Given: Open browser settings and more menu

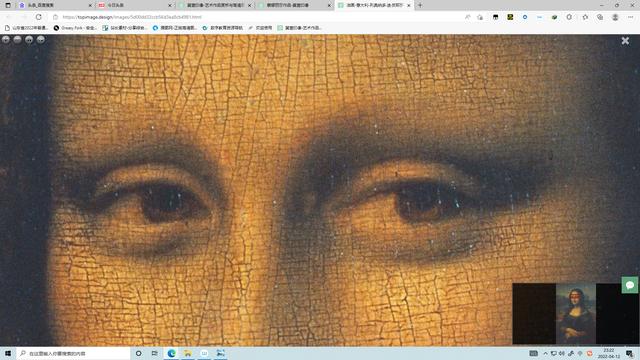Looking at the screenshot, I should point(631,17).
